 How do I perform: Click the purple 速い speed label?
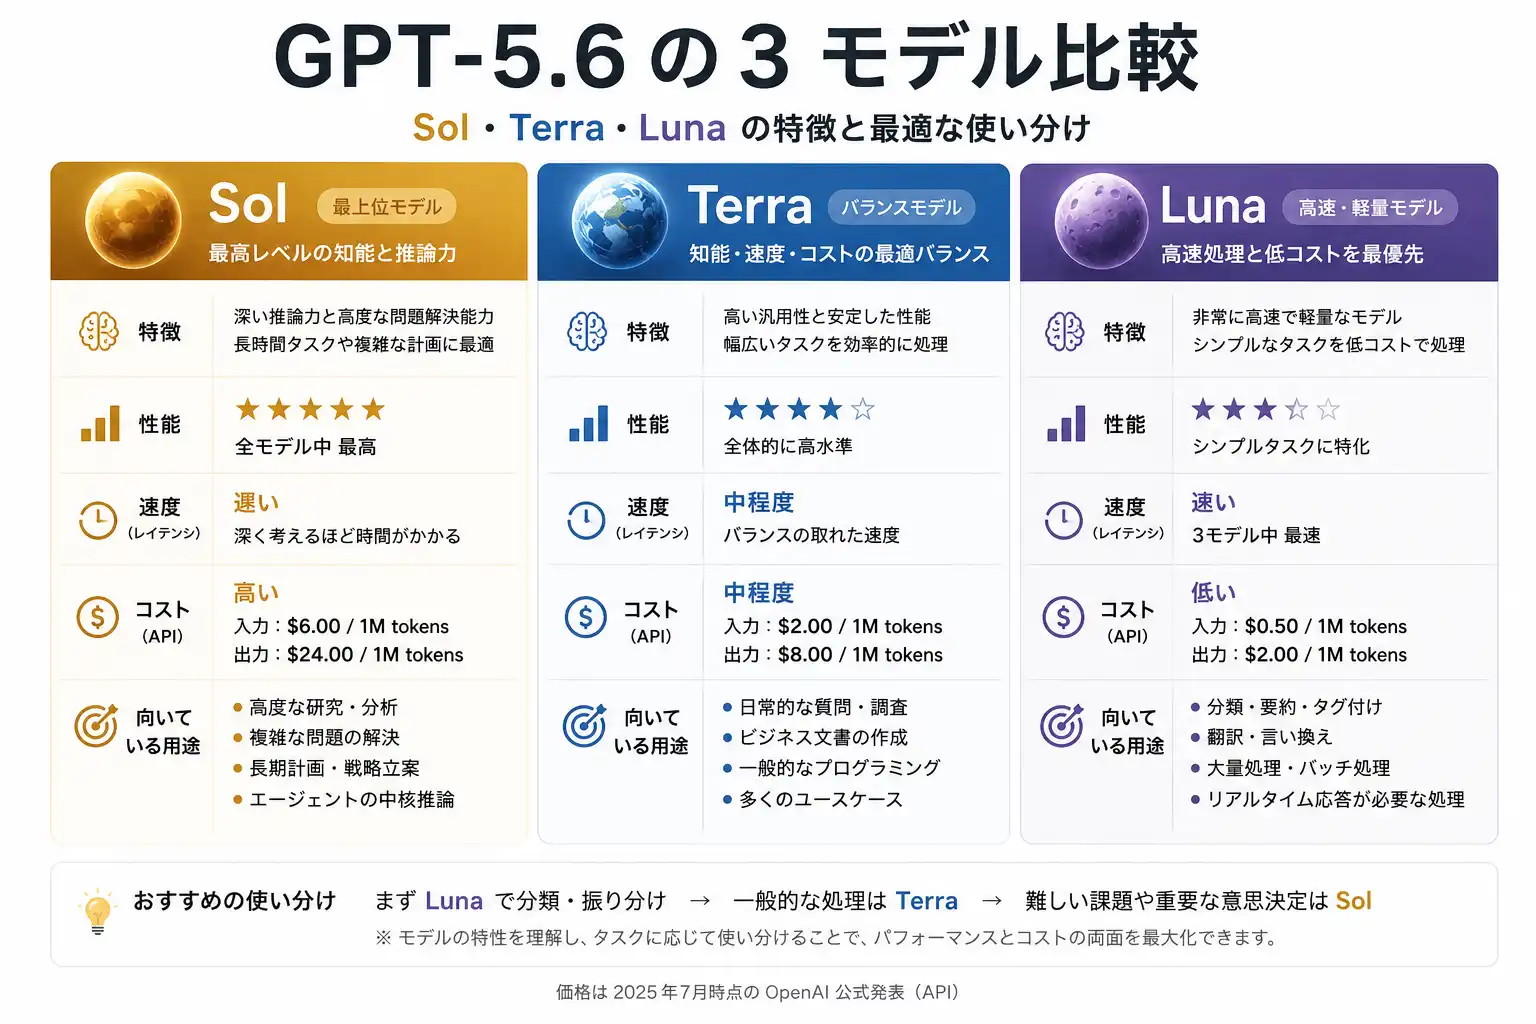[1214, 503]
